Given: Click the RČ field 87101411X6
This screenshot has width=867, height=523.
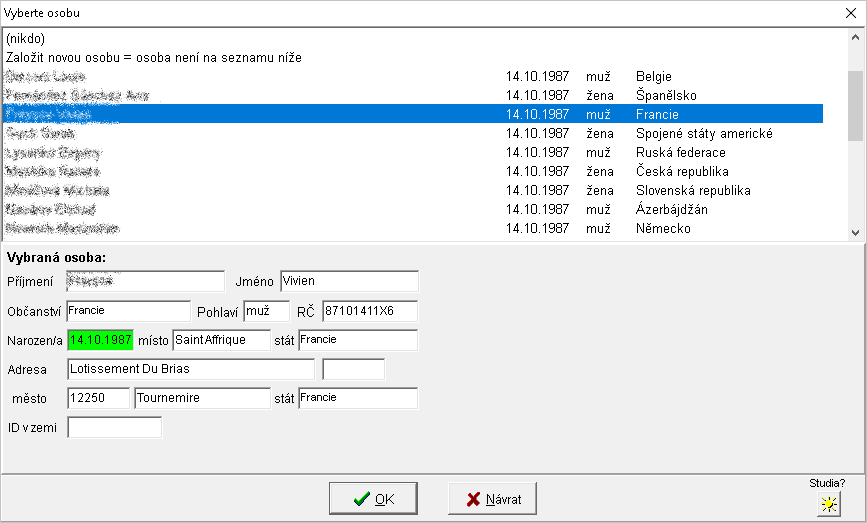Looking at the screenshot, I should coord(369,311).
